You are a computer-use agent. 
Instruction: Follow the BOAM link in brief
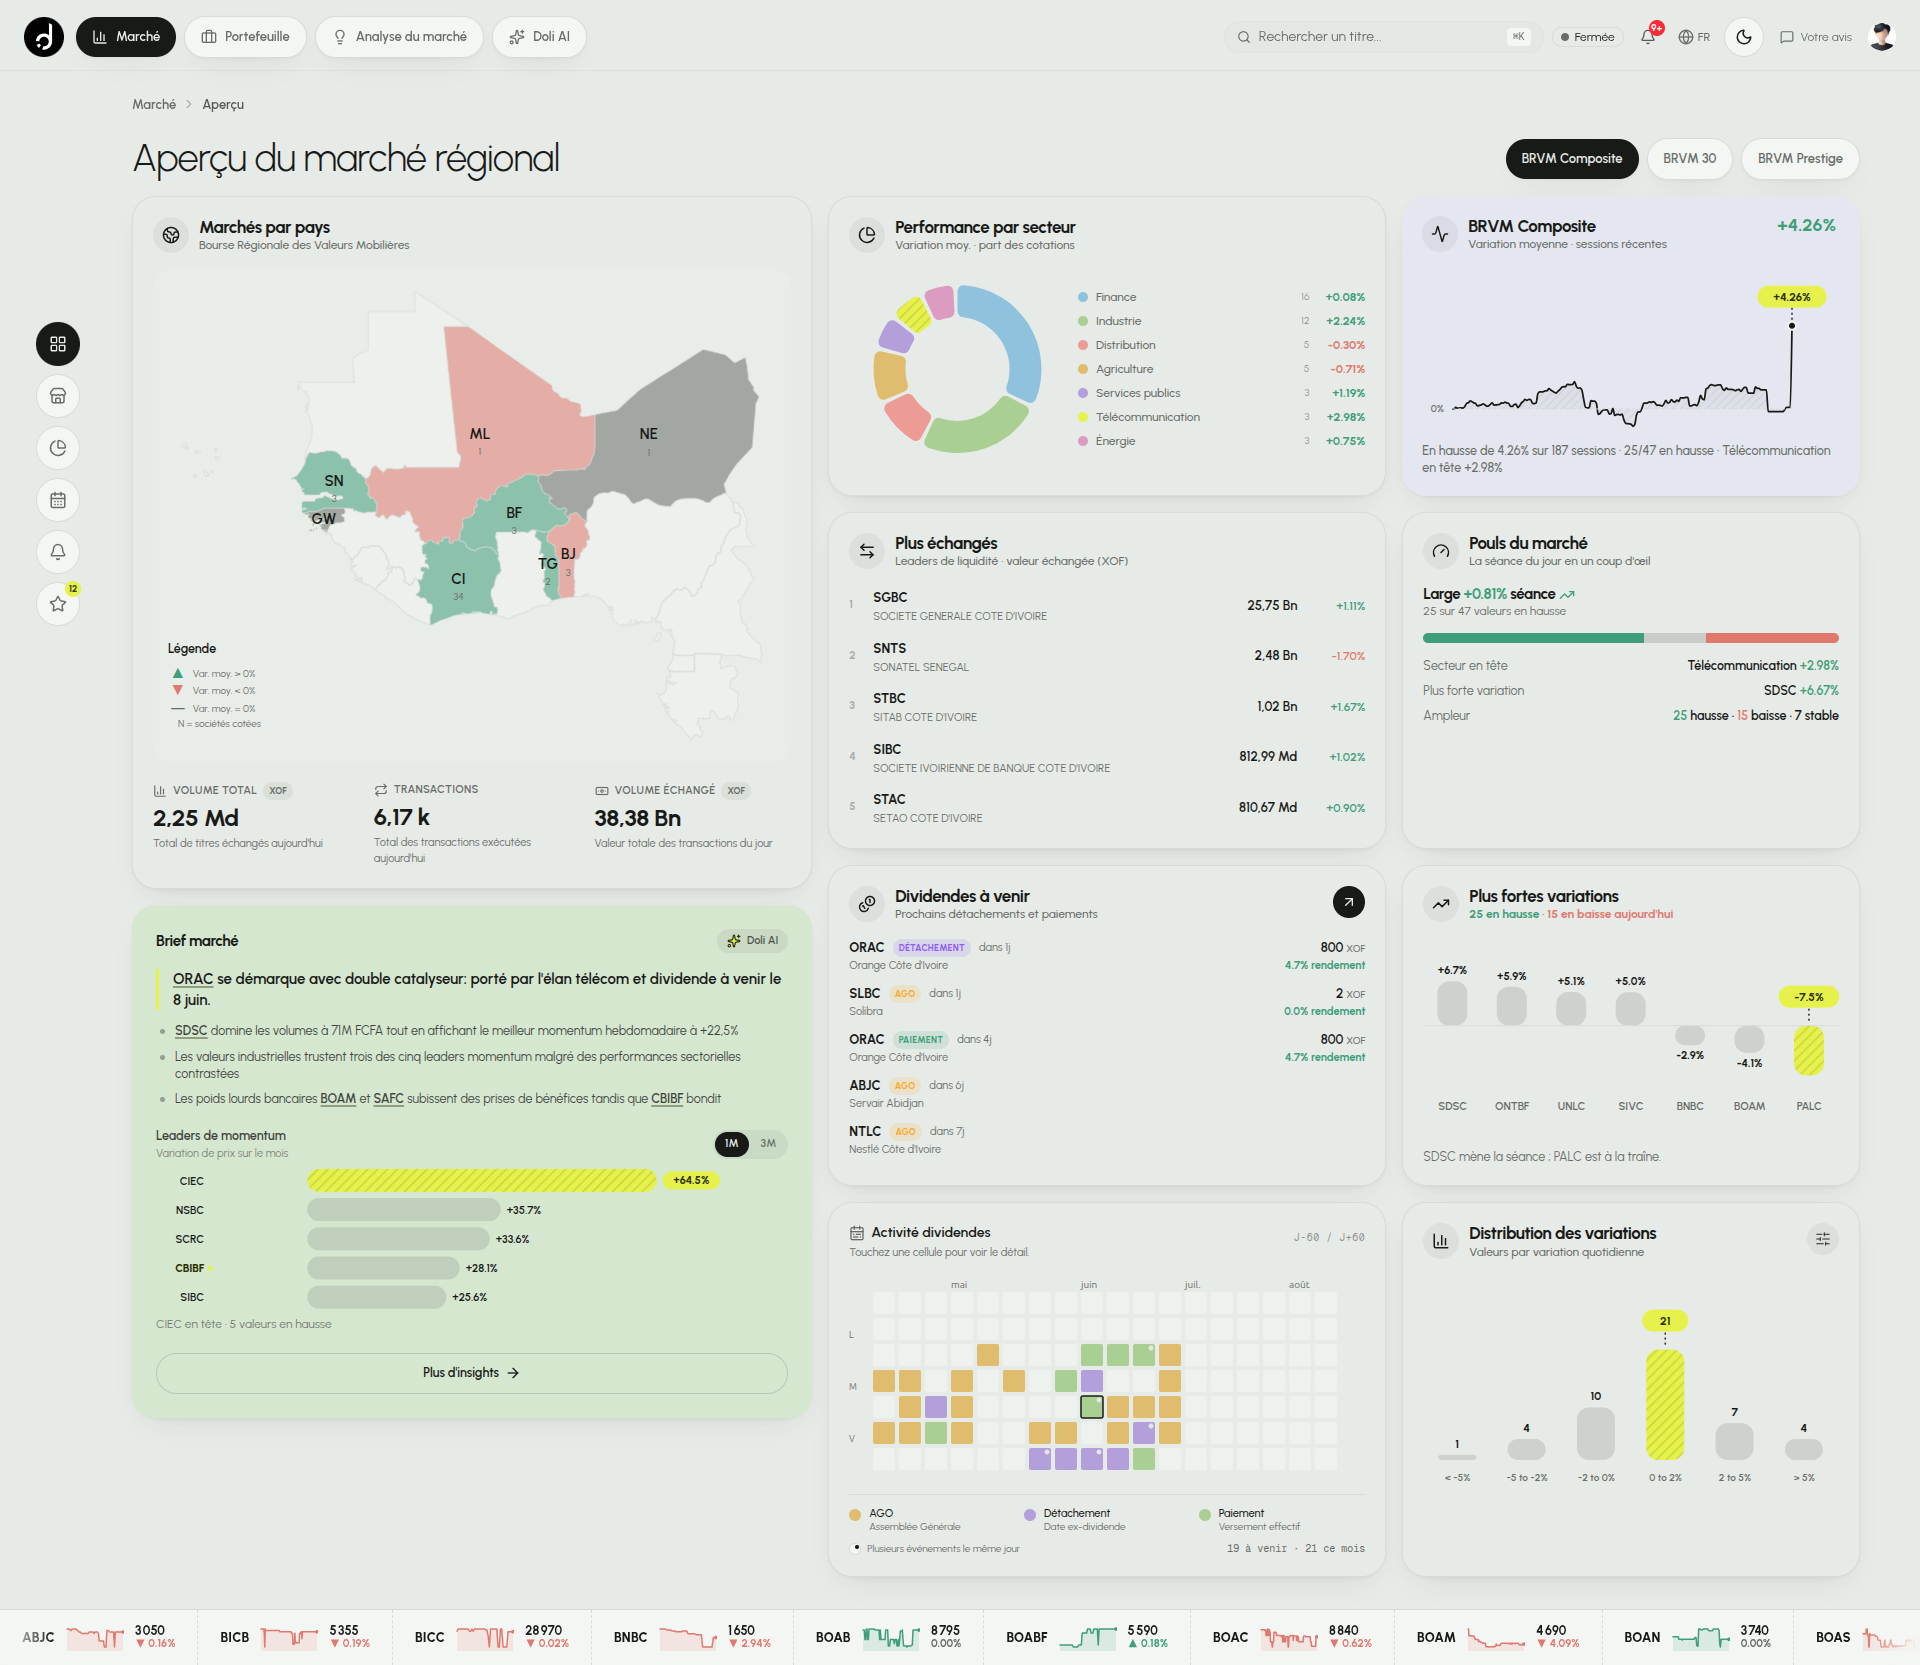tap(338, 1099)
